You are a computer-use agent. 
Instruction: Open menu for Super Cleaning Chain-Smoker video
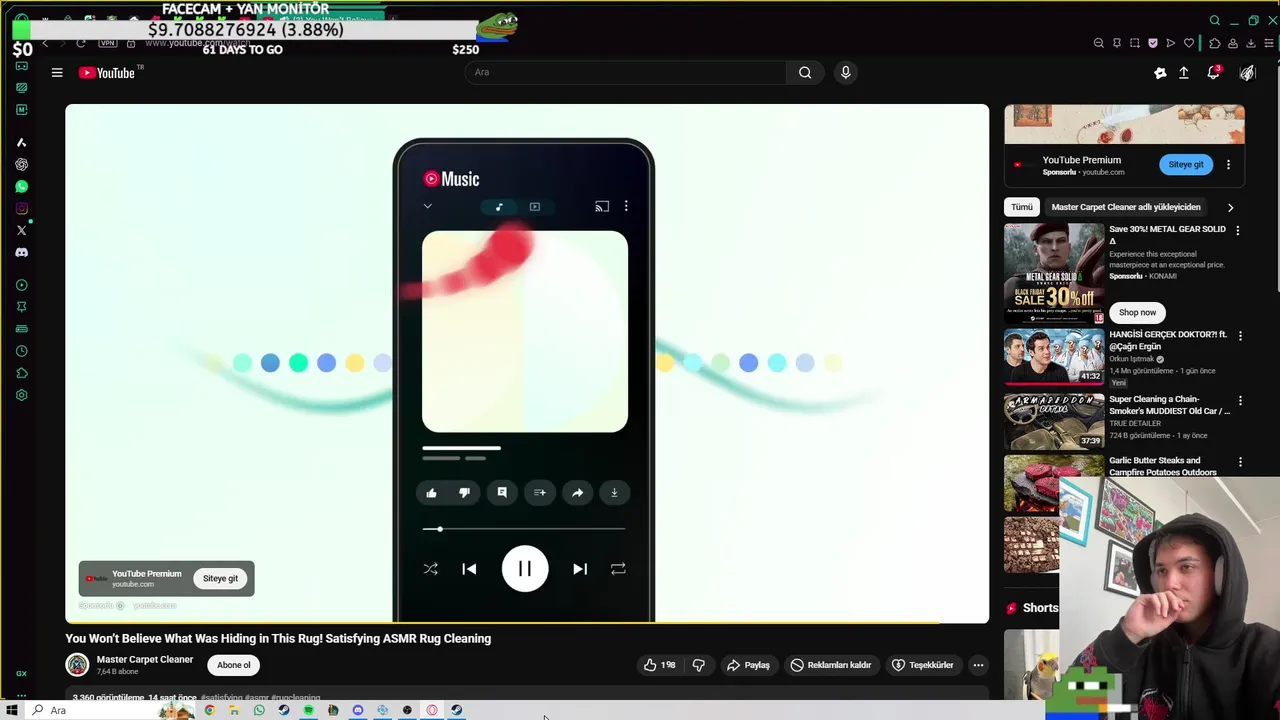click(1240, 401)
